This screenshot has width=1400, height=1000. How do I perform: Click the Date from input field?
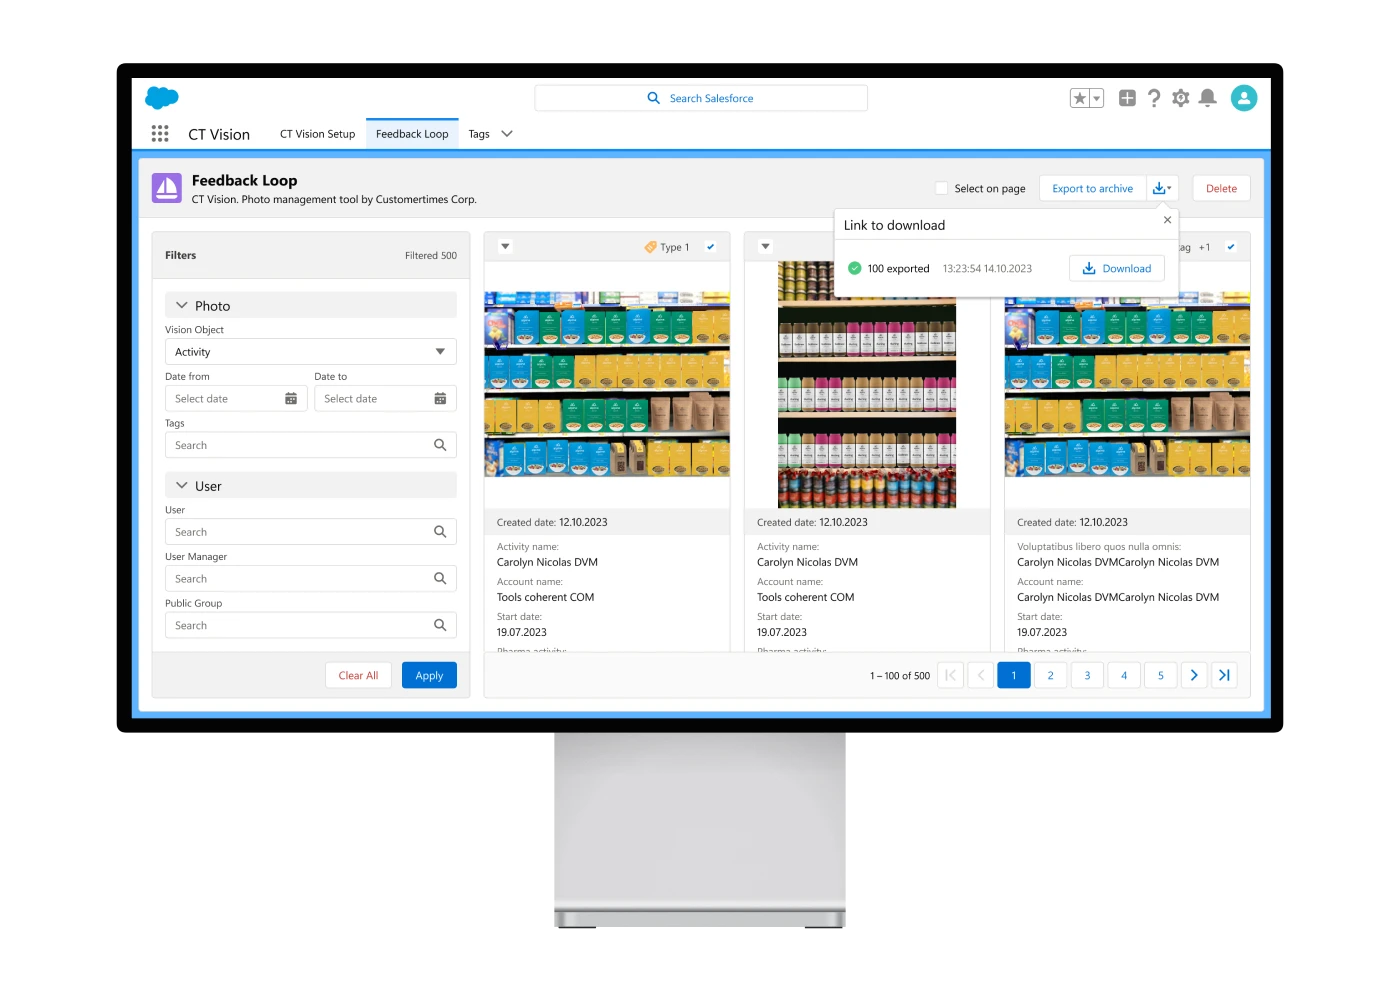click(x=236, y=399)
